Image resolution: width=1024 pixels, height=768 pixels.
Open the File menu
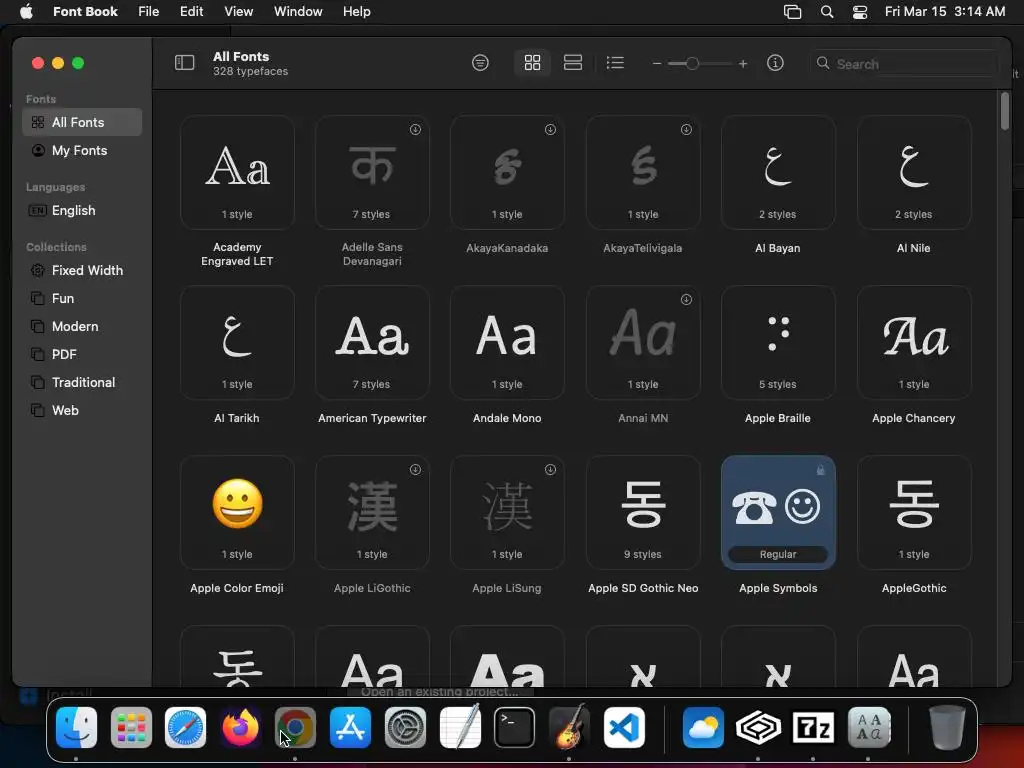(148, 11)
